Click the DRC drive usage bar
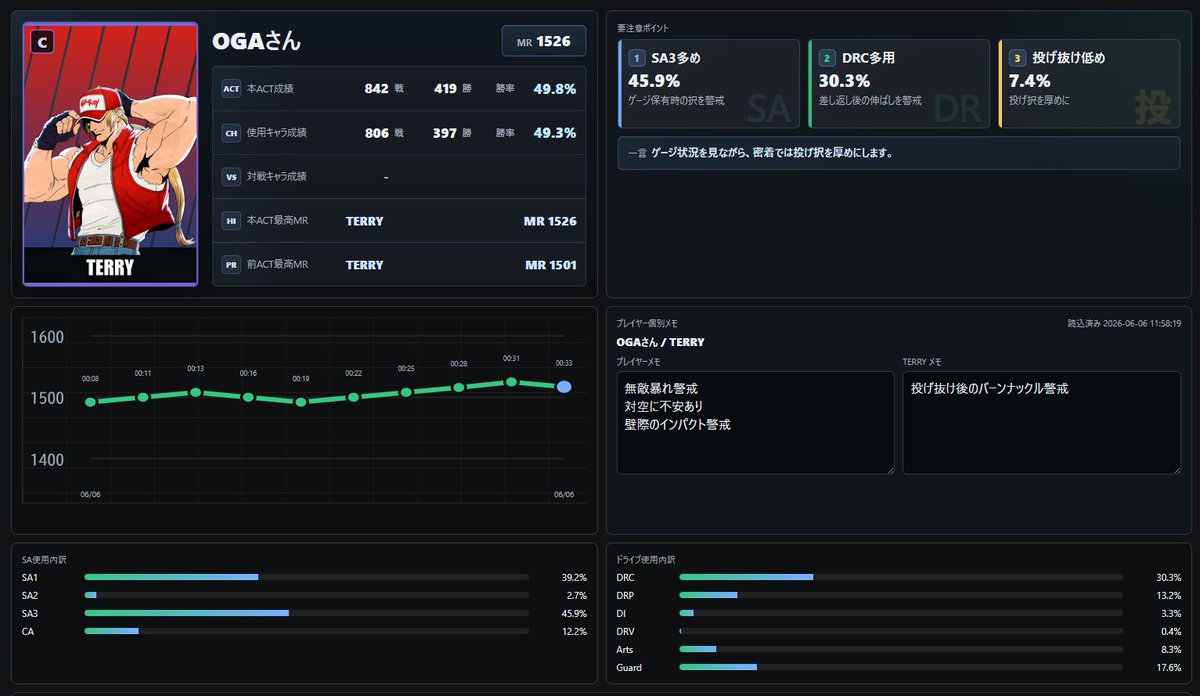 (901, 577)
